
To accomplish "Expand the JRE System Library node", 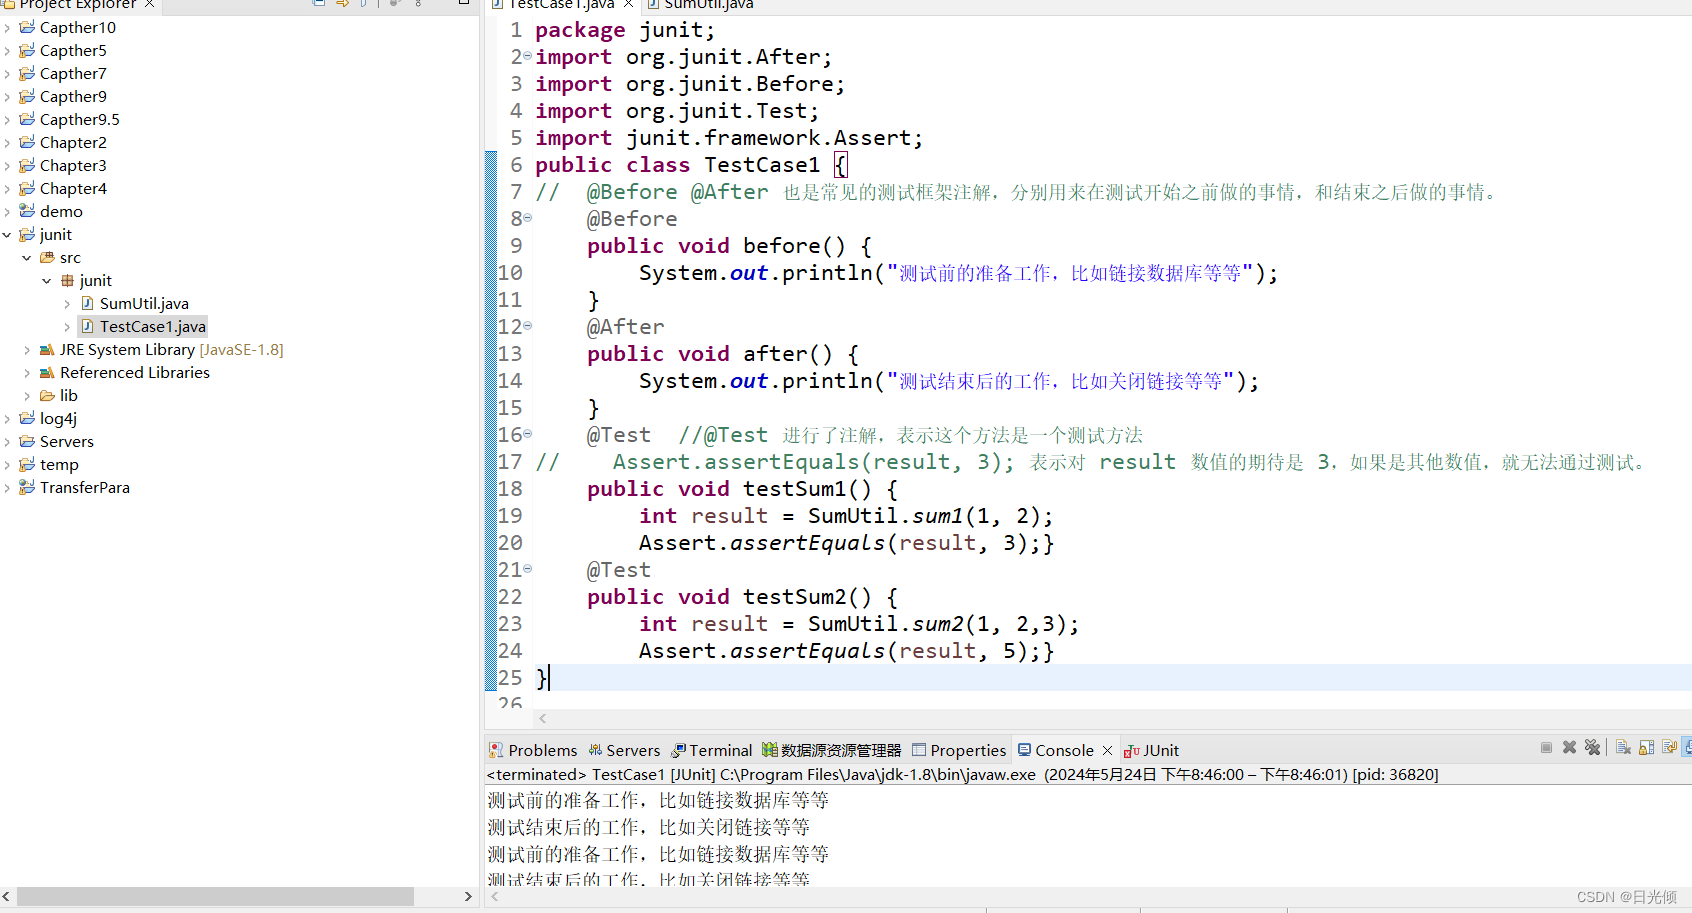I will (27, 350).
